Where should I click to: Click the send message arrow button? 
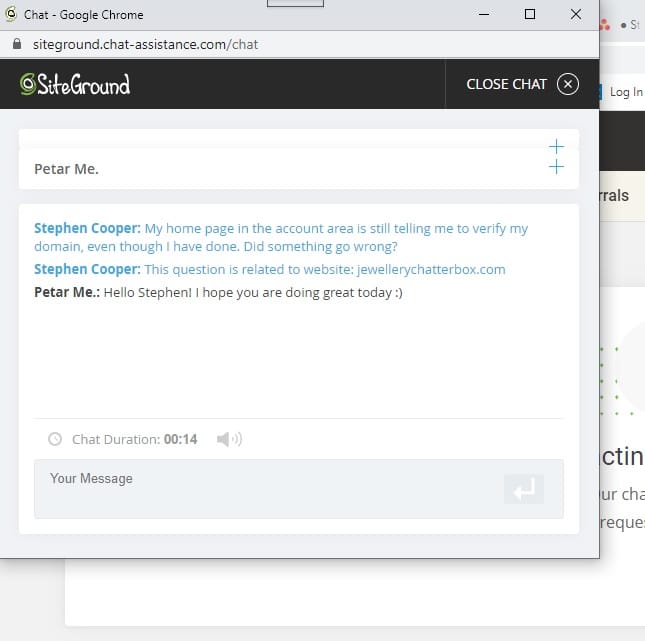point(524,489)
